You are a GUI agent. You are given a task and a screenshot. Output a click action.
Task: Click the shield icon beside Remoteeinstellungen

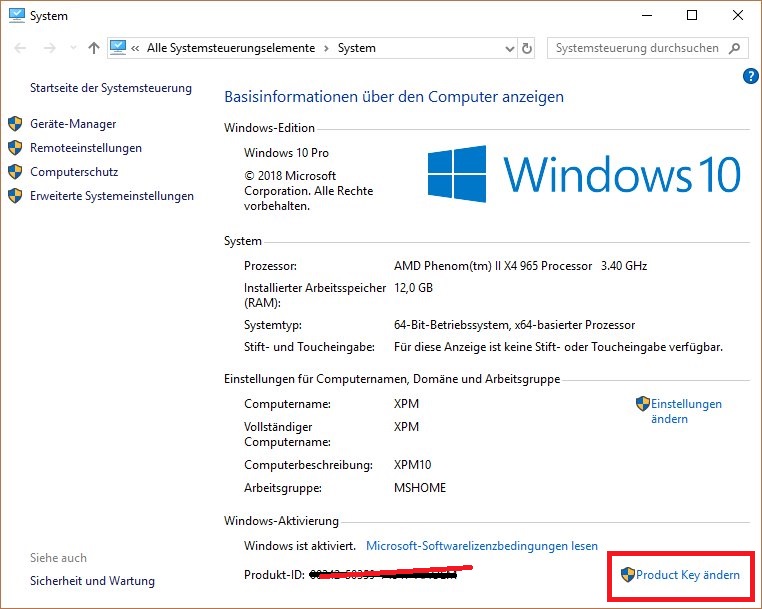15,148
